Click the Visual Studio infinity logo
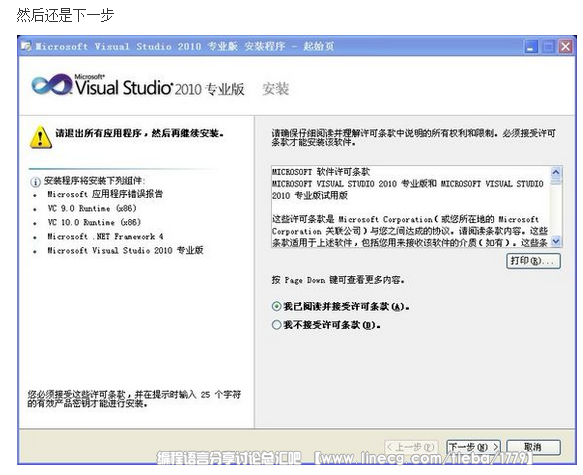The height and width of the screenshot is (475, 583). coord(51,84)
